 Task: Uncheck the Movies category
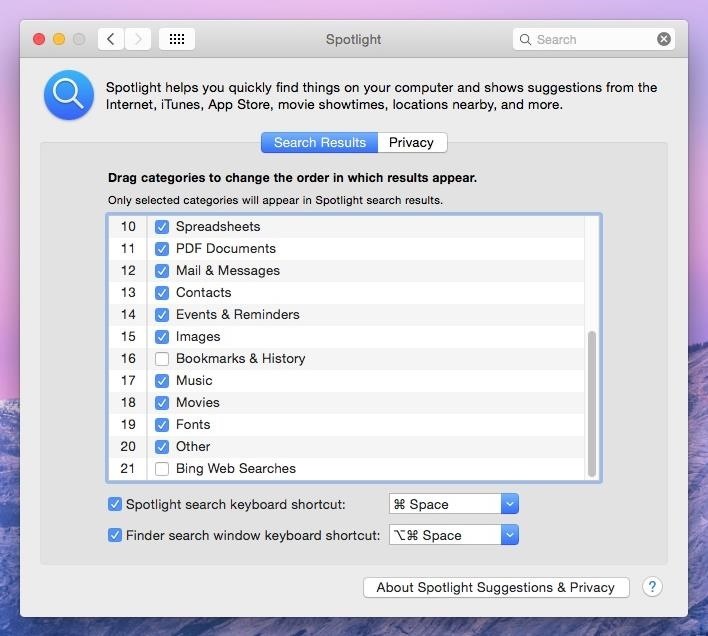162,403
